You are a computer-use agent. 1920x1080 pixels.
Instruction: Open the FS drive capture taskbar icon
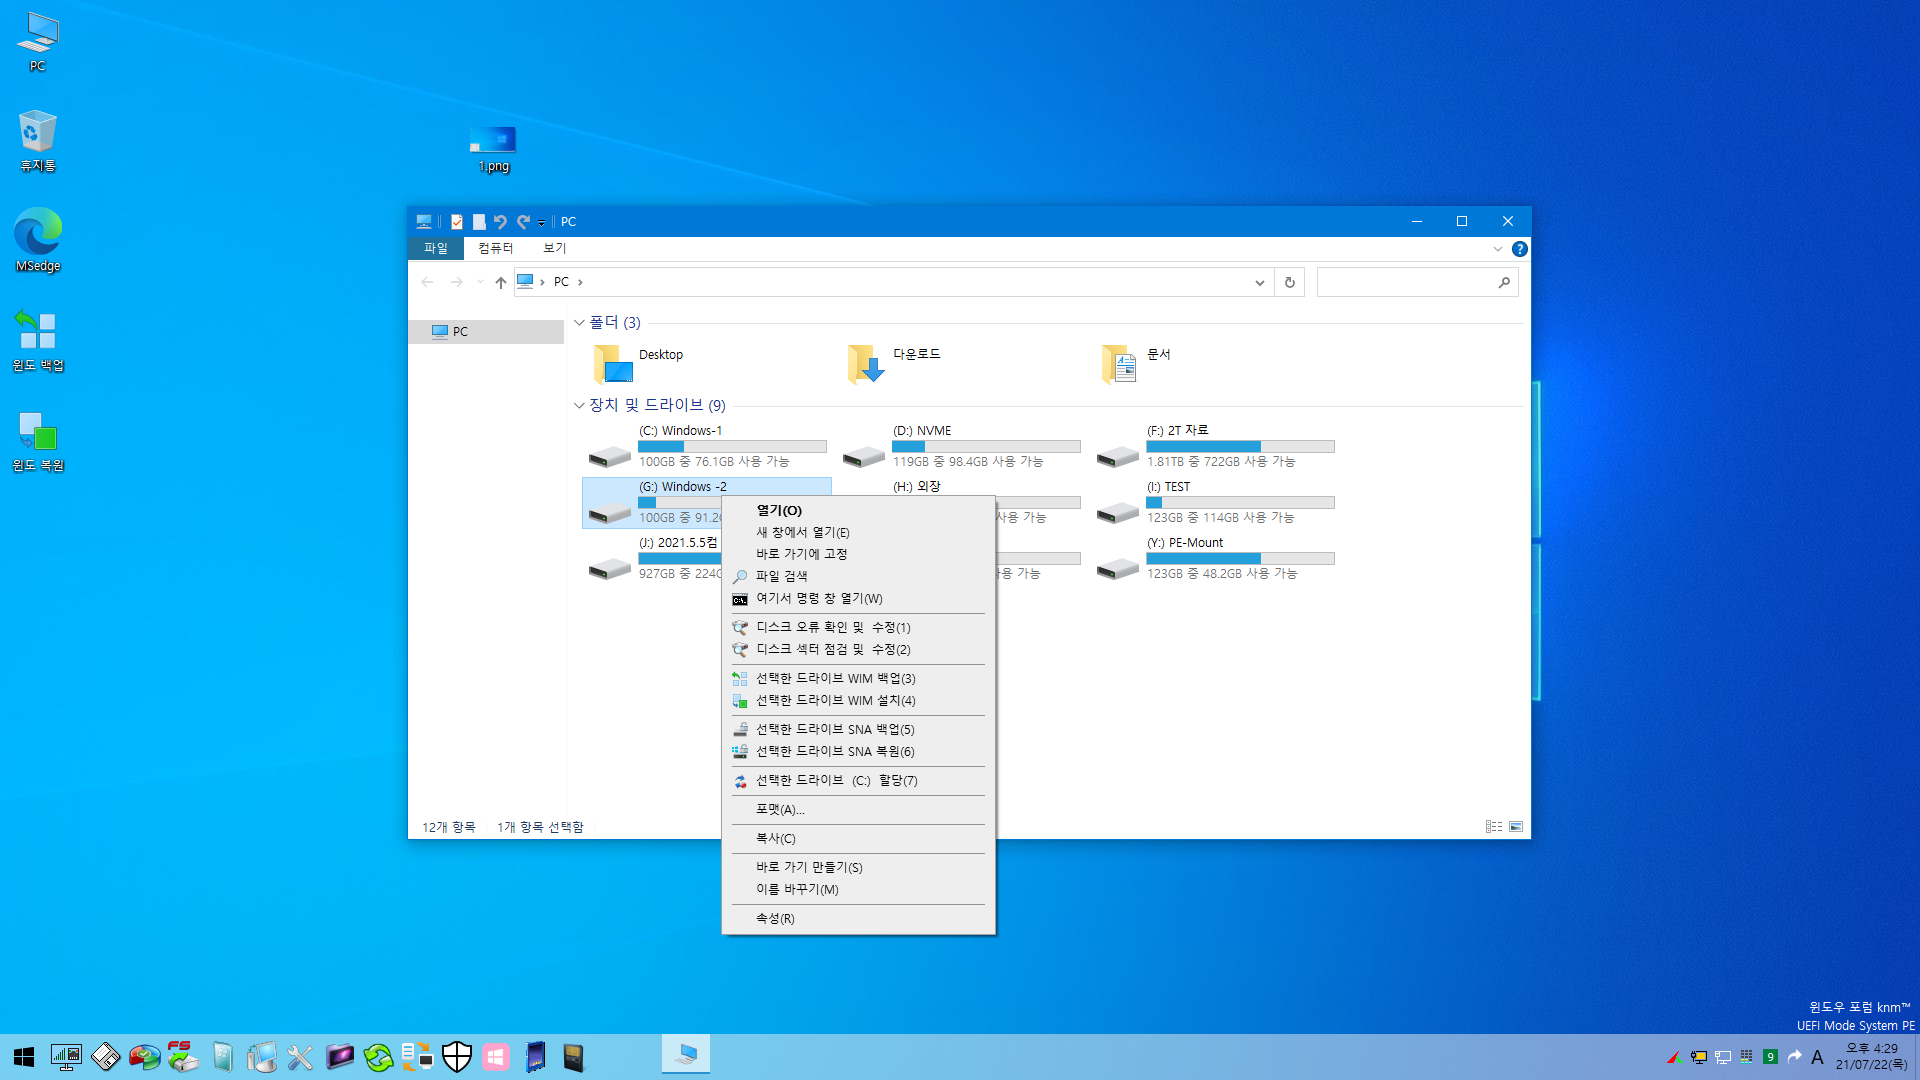[183, 1057]
